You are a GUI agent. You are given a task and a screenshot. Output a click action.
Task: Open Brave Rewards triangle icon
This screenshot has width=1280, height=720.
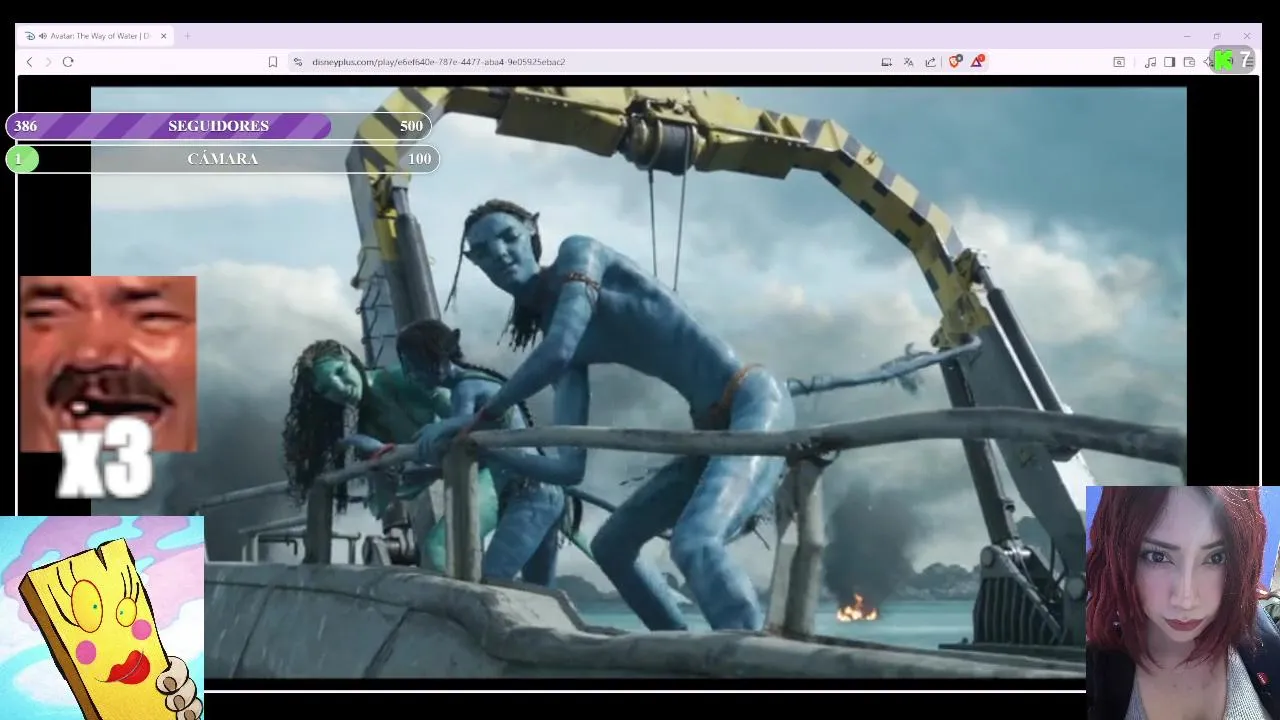(977, 61)
